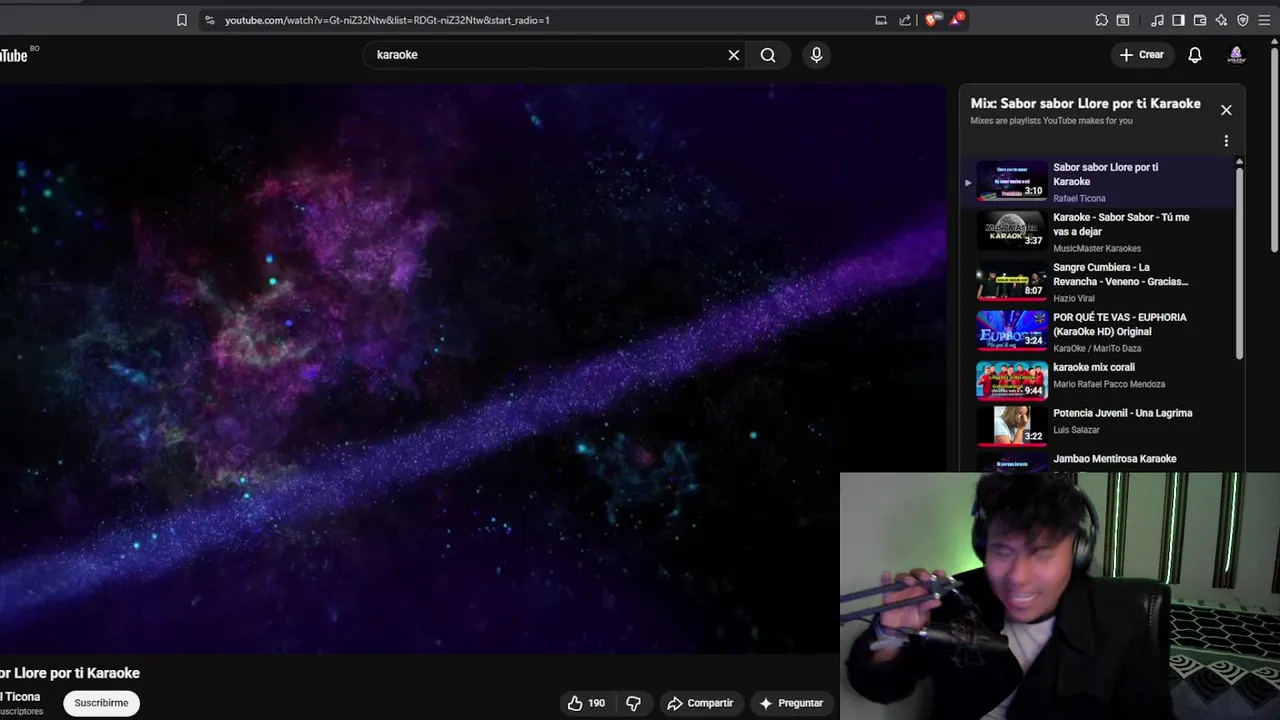Click title 'Jambao Mentirosa Karaoke'
Viewport: 1280px width, 720px height.
point(1115,459)
